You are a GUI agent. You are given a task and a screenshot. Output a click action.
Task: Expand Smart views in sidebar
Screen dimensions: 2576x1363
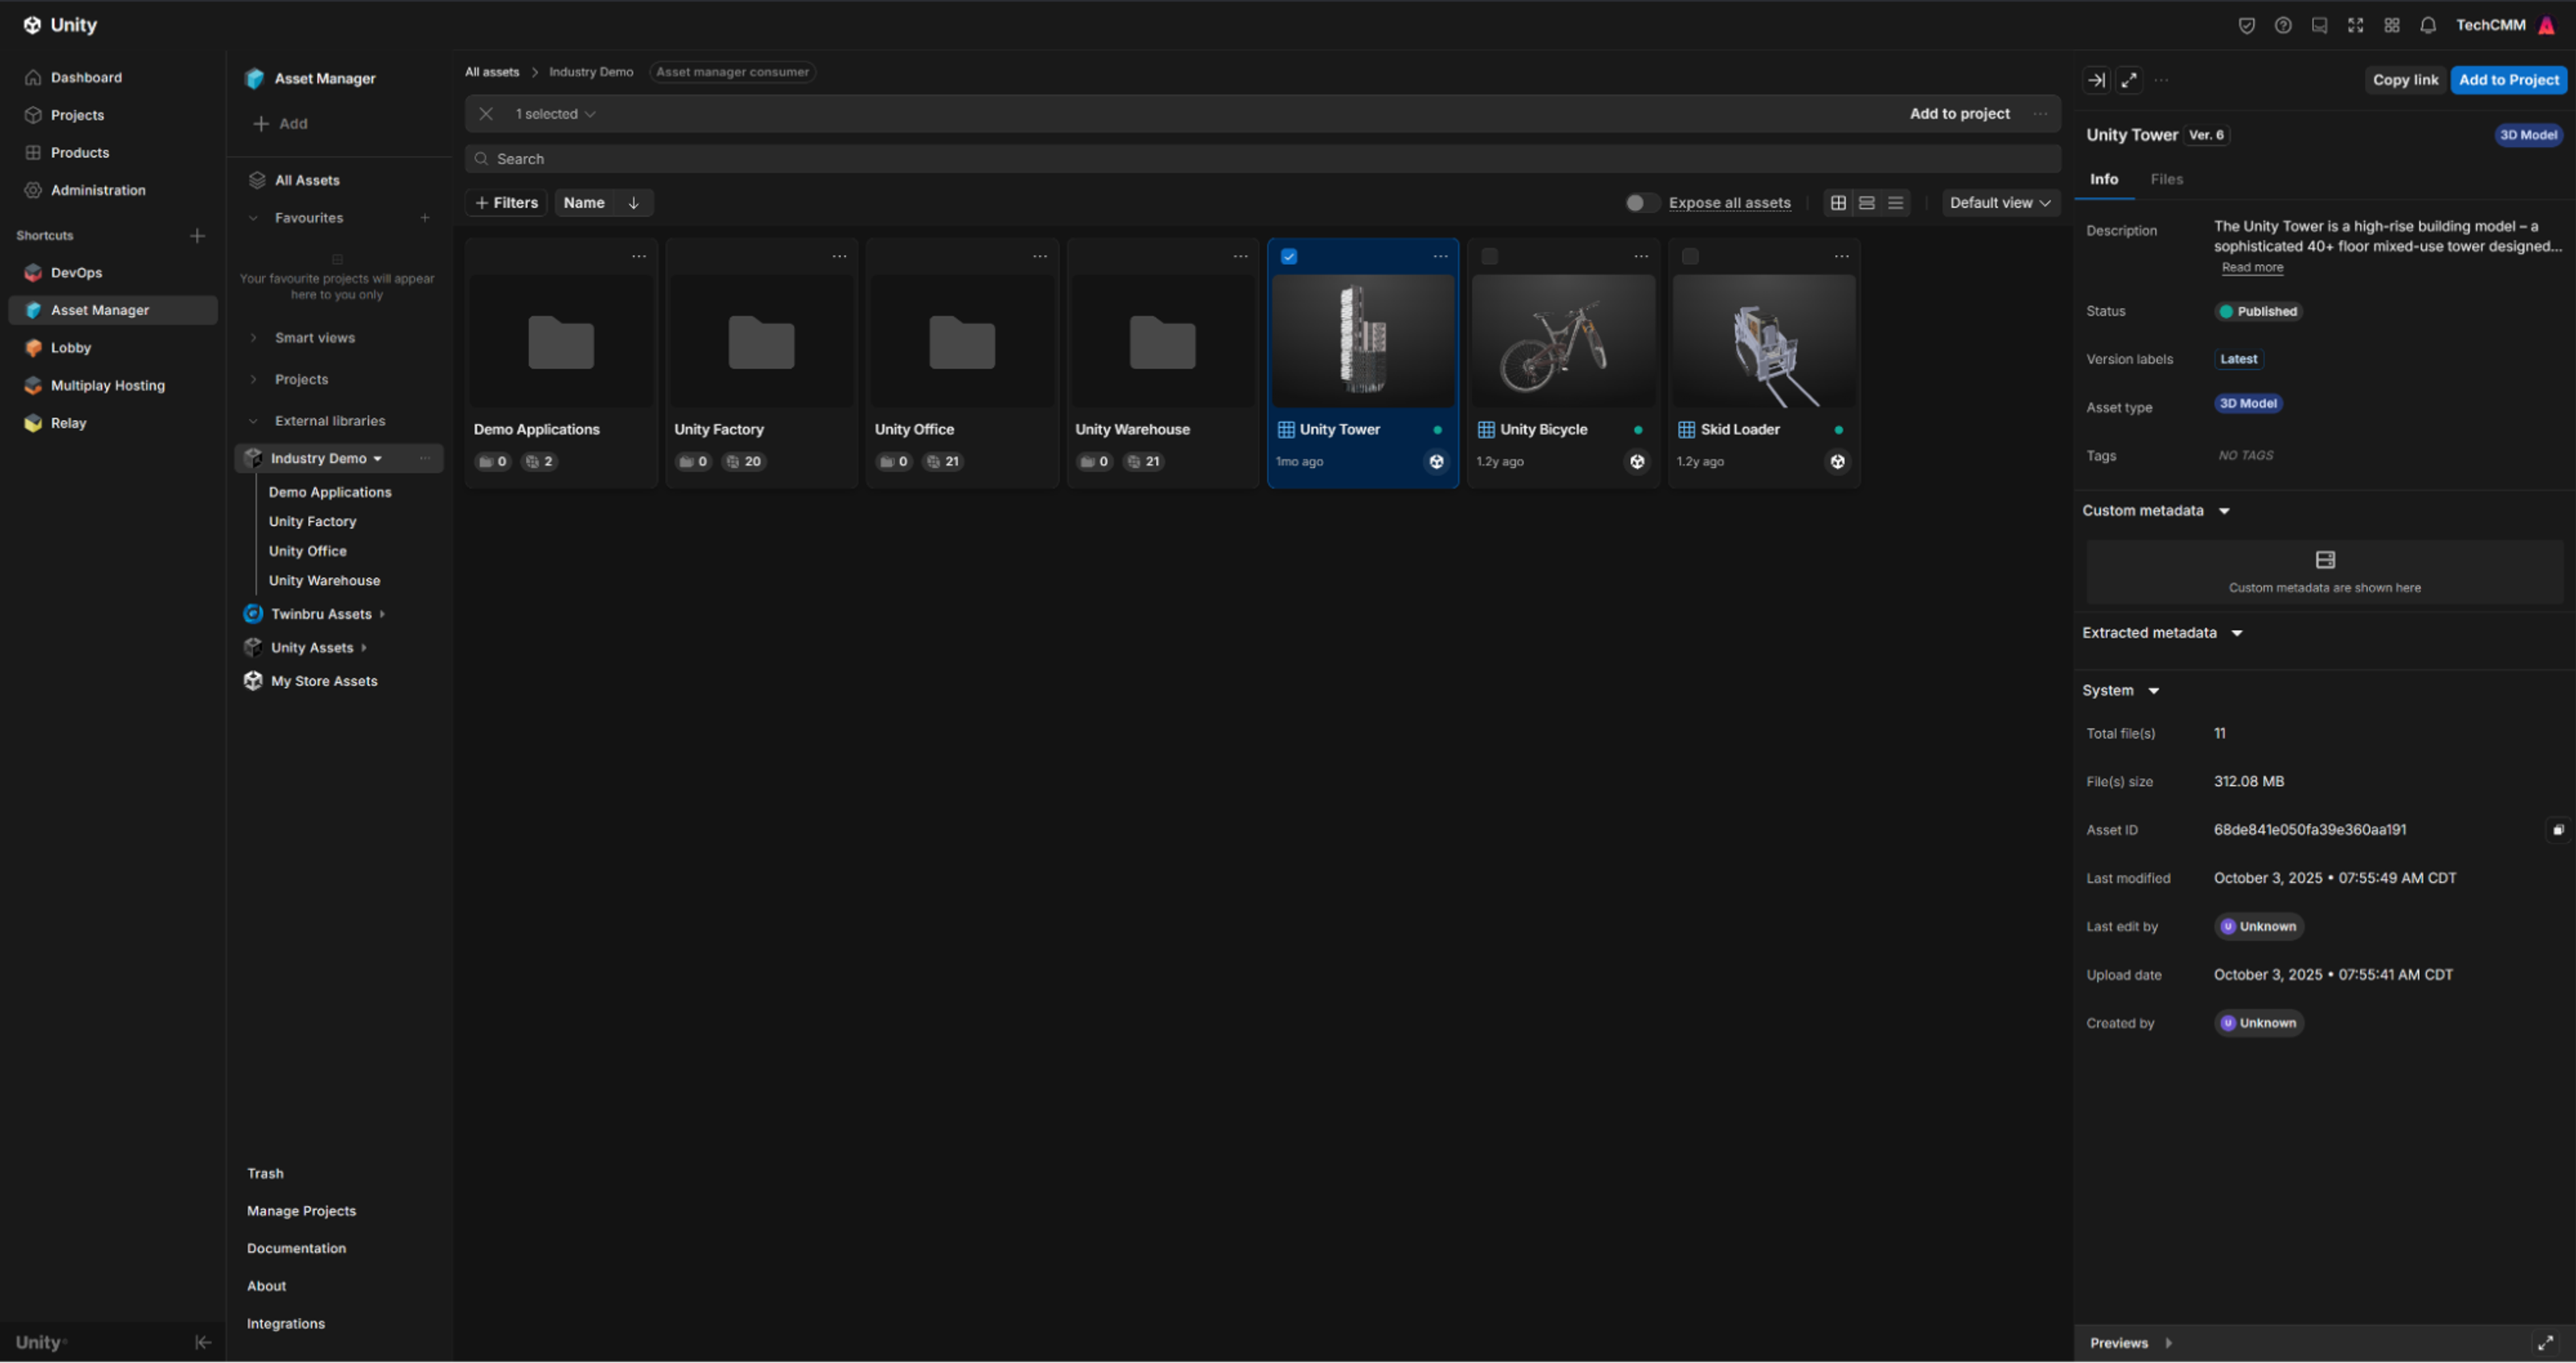click(253, 338)
